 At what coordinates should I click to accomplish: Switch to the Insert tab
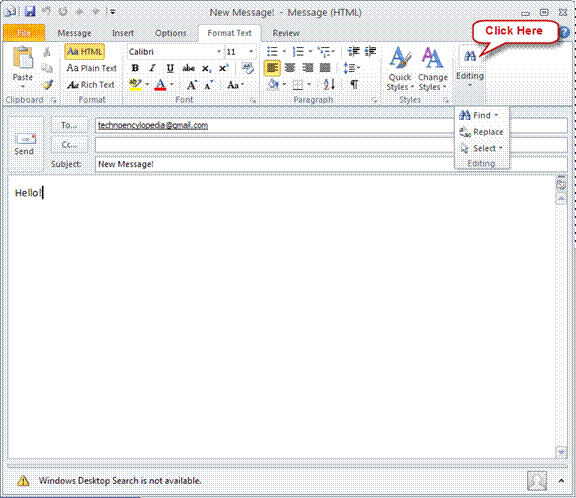point(123,33)
